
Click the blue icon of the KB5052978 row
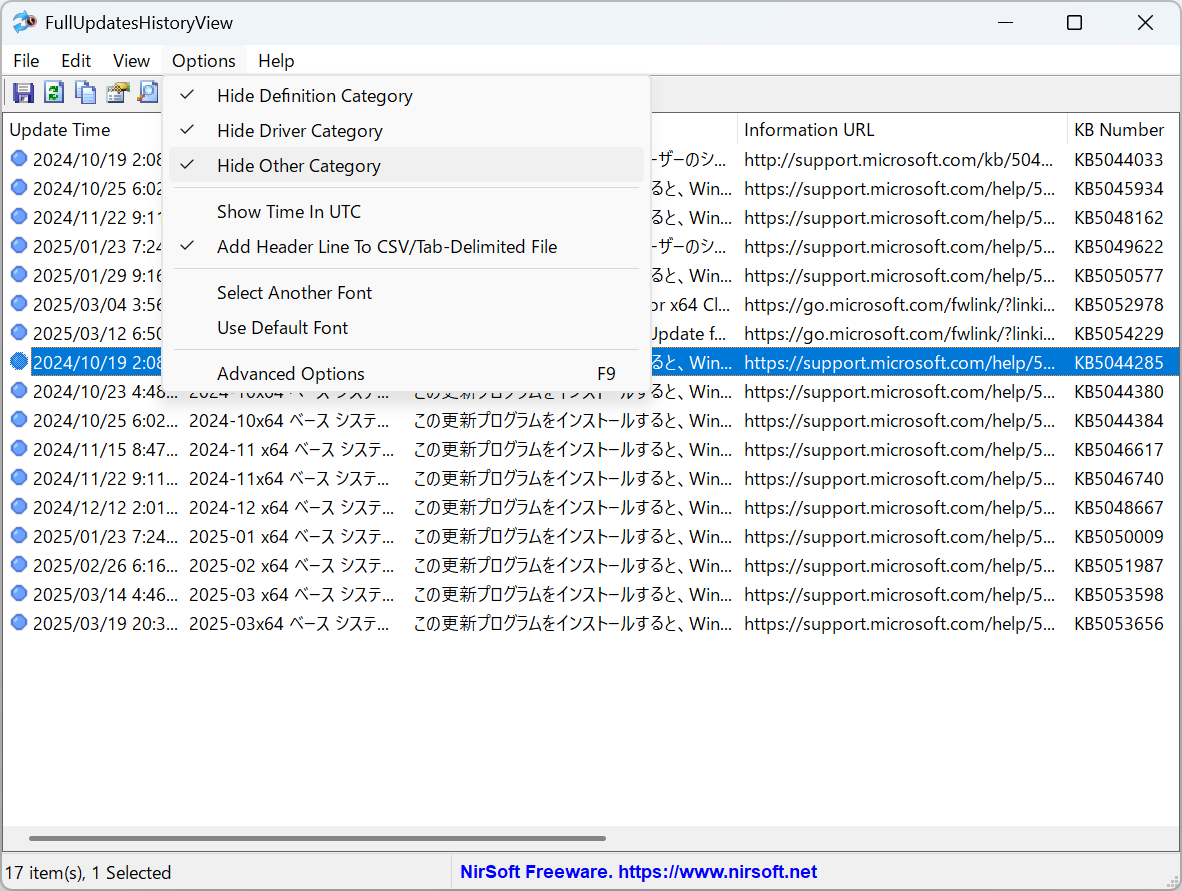19,304
